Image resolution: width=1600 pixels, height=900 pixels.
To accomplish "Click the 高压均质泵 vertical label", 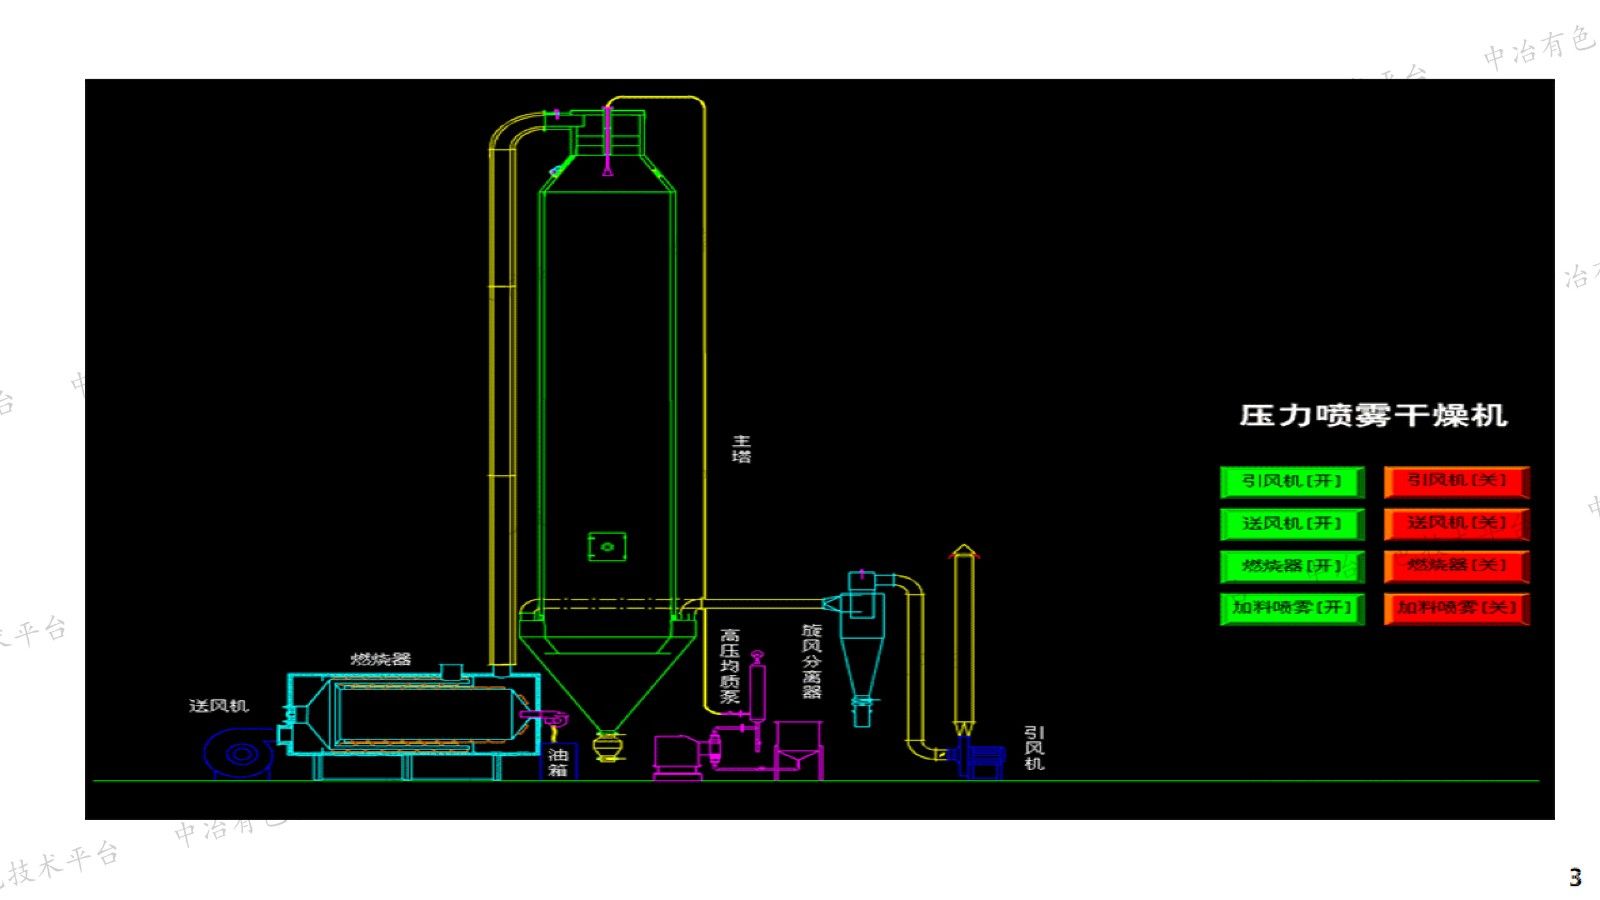I will [730, 666].
